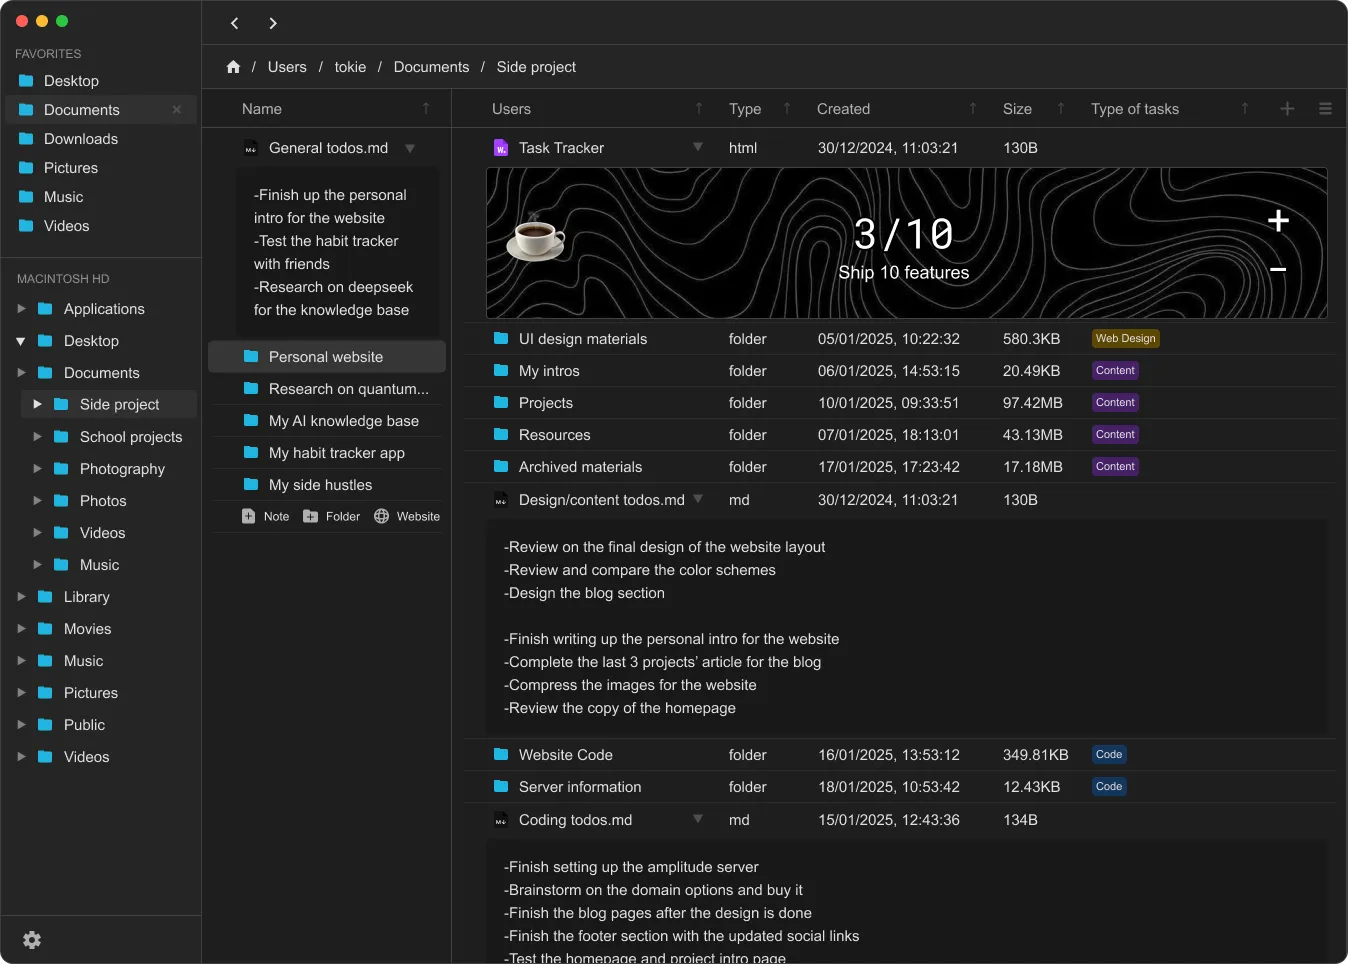Select Downloads in Favorites
The height and width of the screenshot is (964, 1348).
coord(80,139)
